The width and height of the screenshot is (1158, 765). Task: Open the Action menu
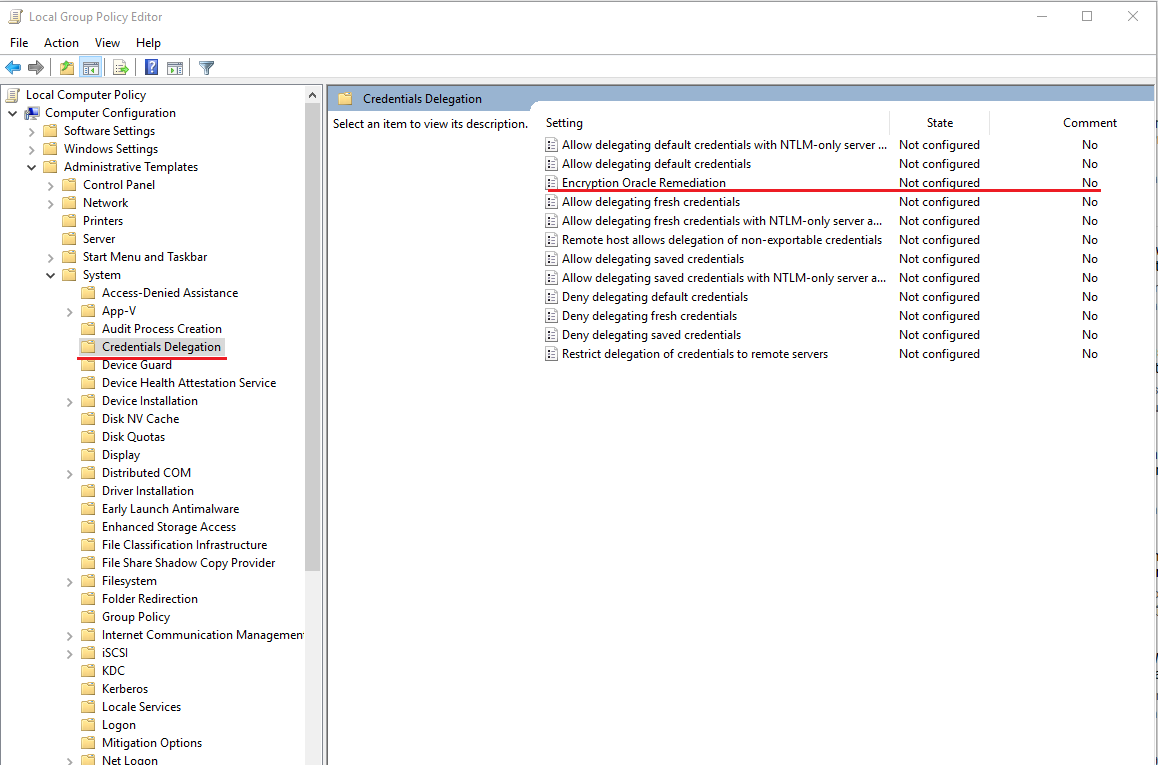61,42
